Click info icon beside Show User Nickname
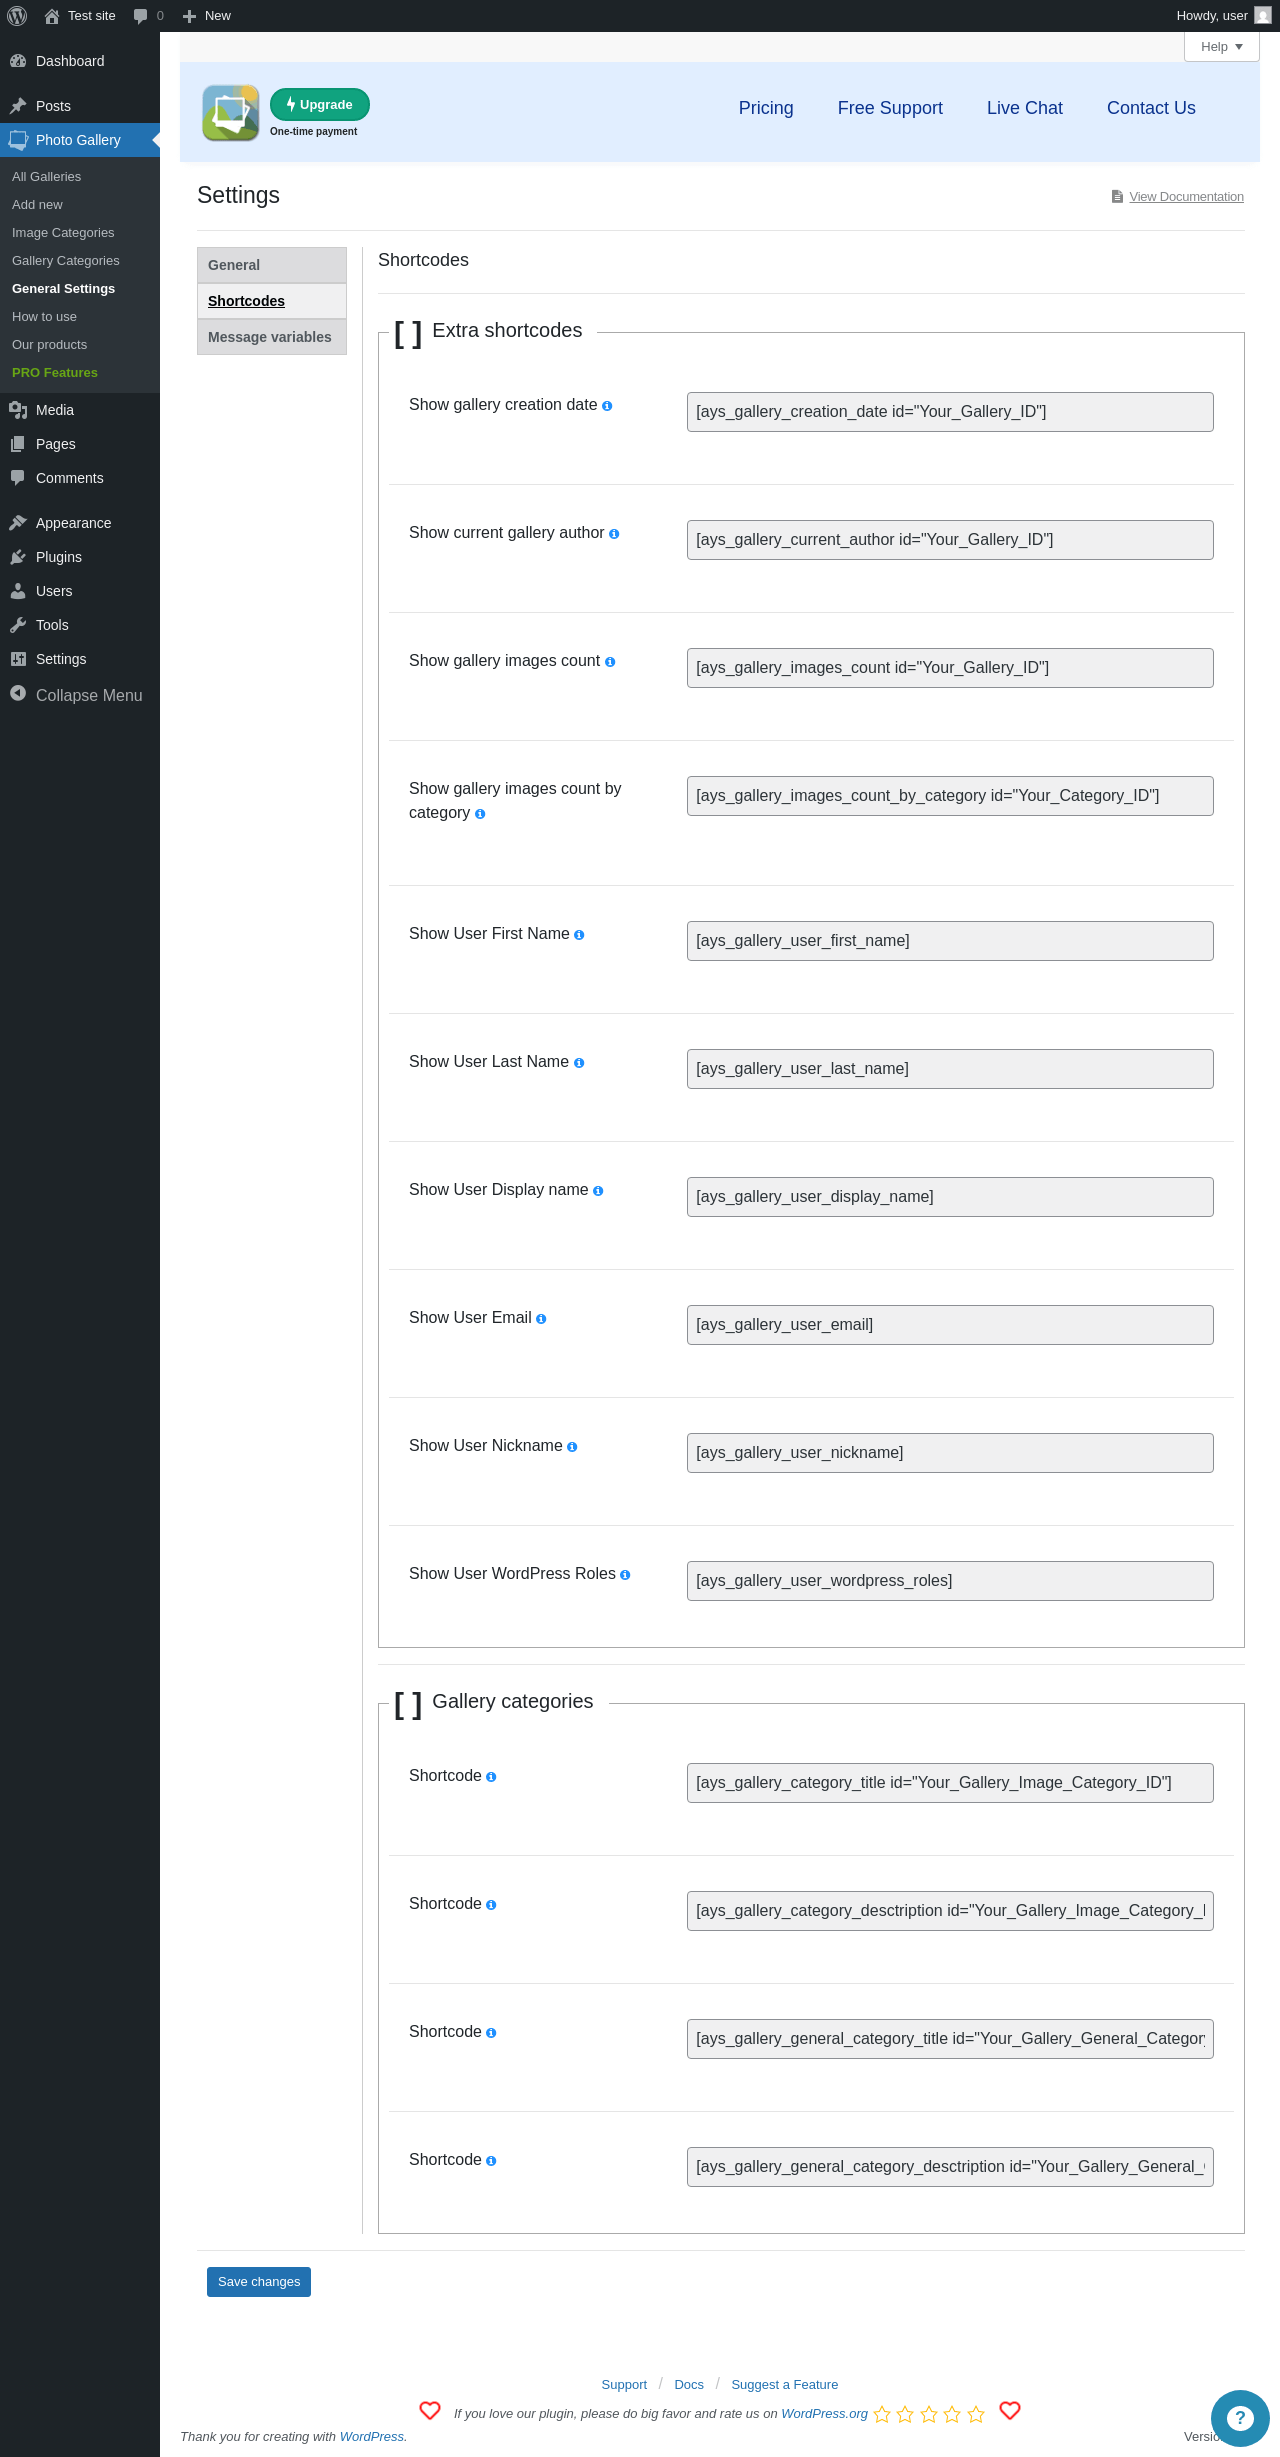This screenshot has height=2457, width=1280. pyautogui.click(x=572, y=1447)
